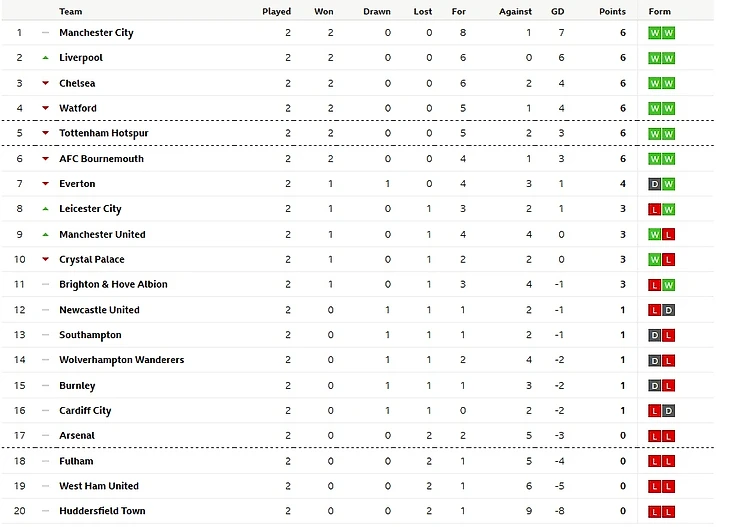Click Manchester United's red L form badge
The height and width of the screenshot is (527, 730).
tap(669, 234)
